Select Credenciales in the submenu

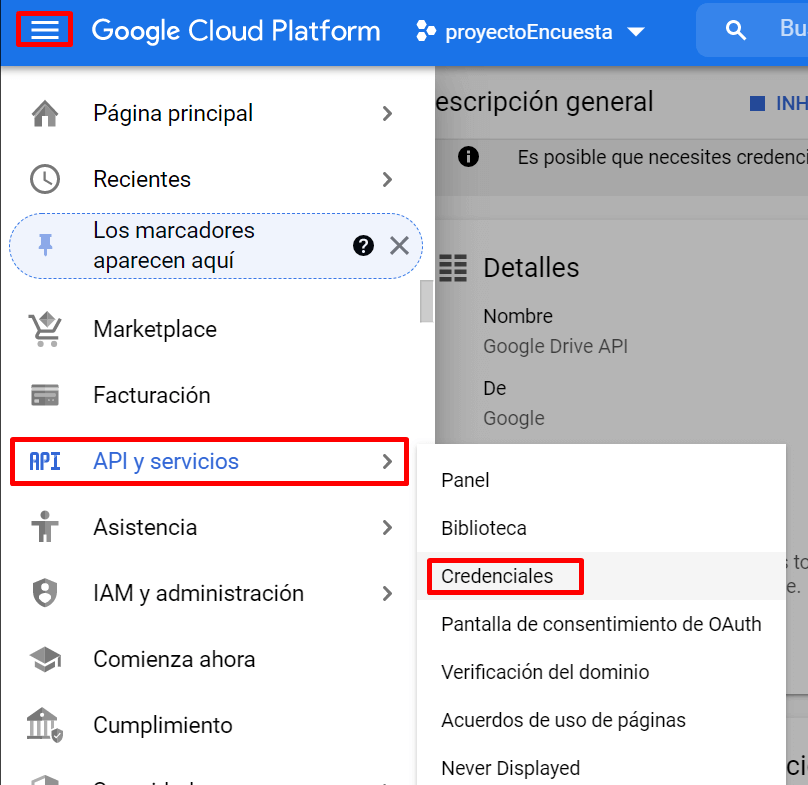point(601,576)
